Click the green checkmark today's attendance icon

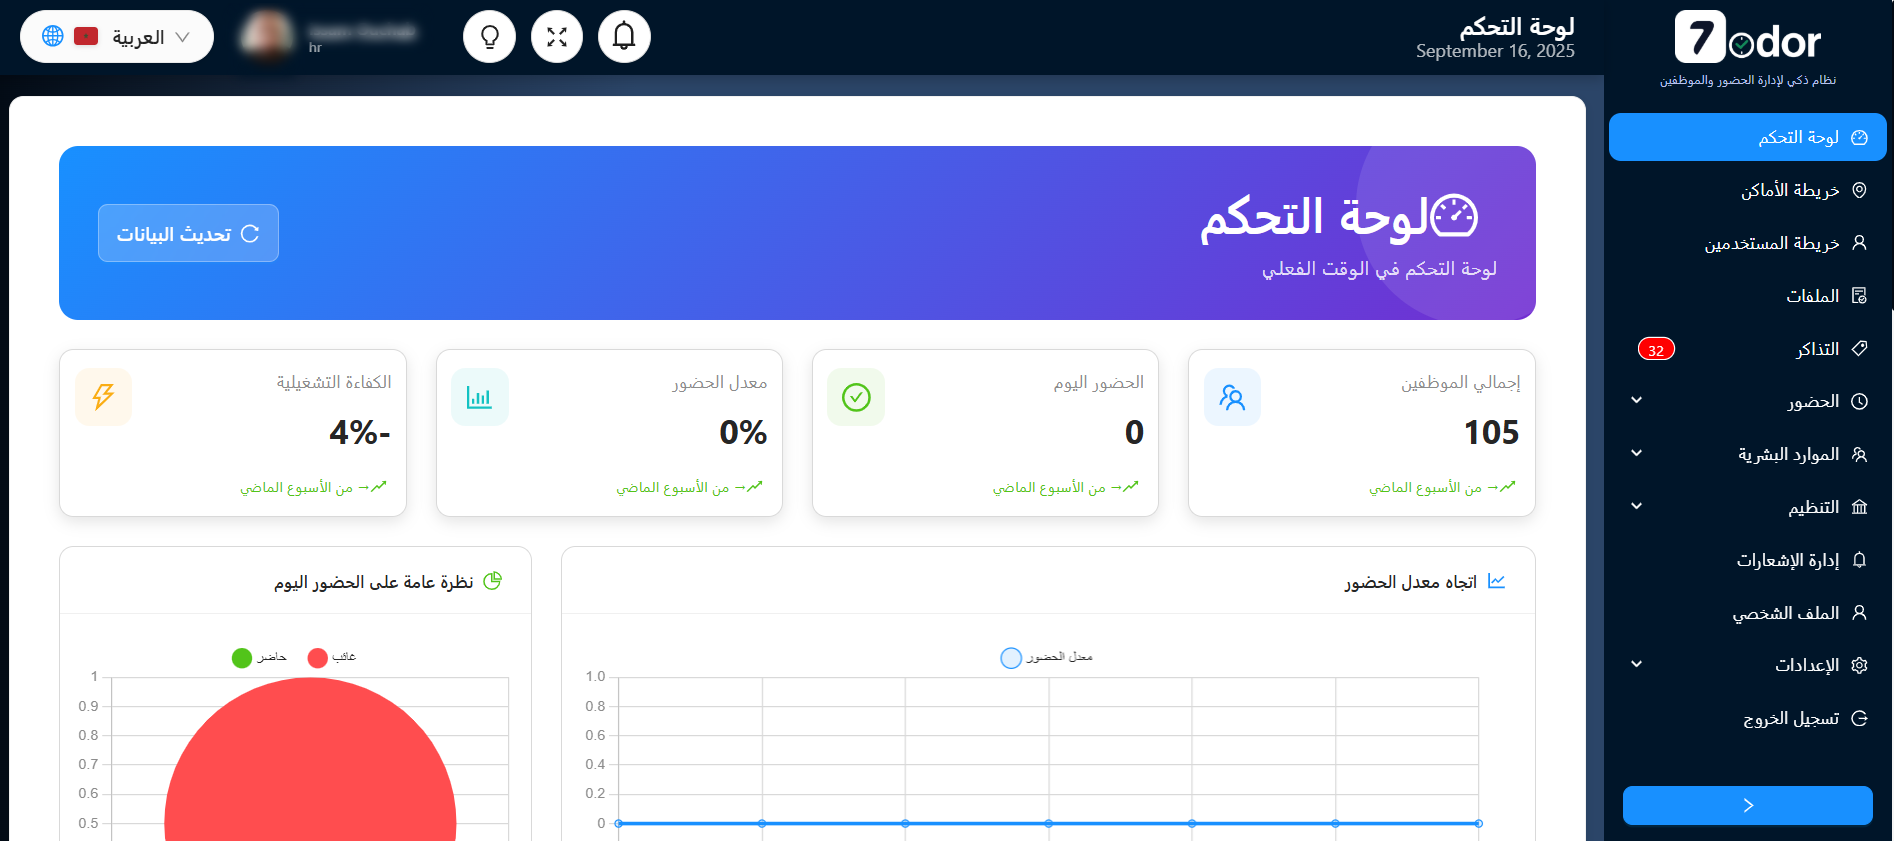coord(856,397)
